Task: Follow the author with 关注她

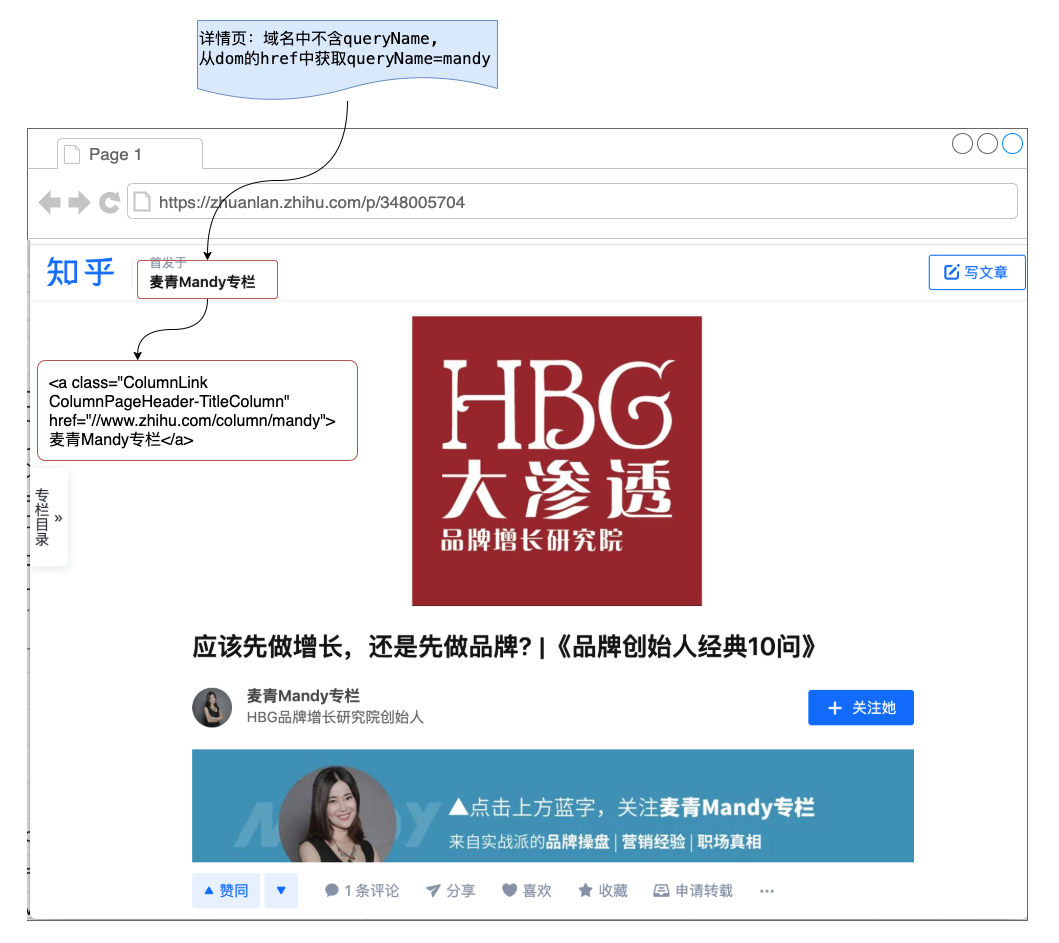Action: (860, 708)
